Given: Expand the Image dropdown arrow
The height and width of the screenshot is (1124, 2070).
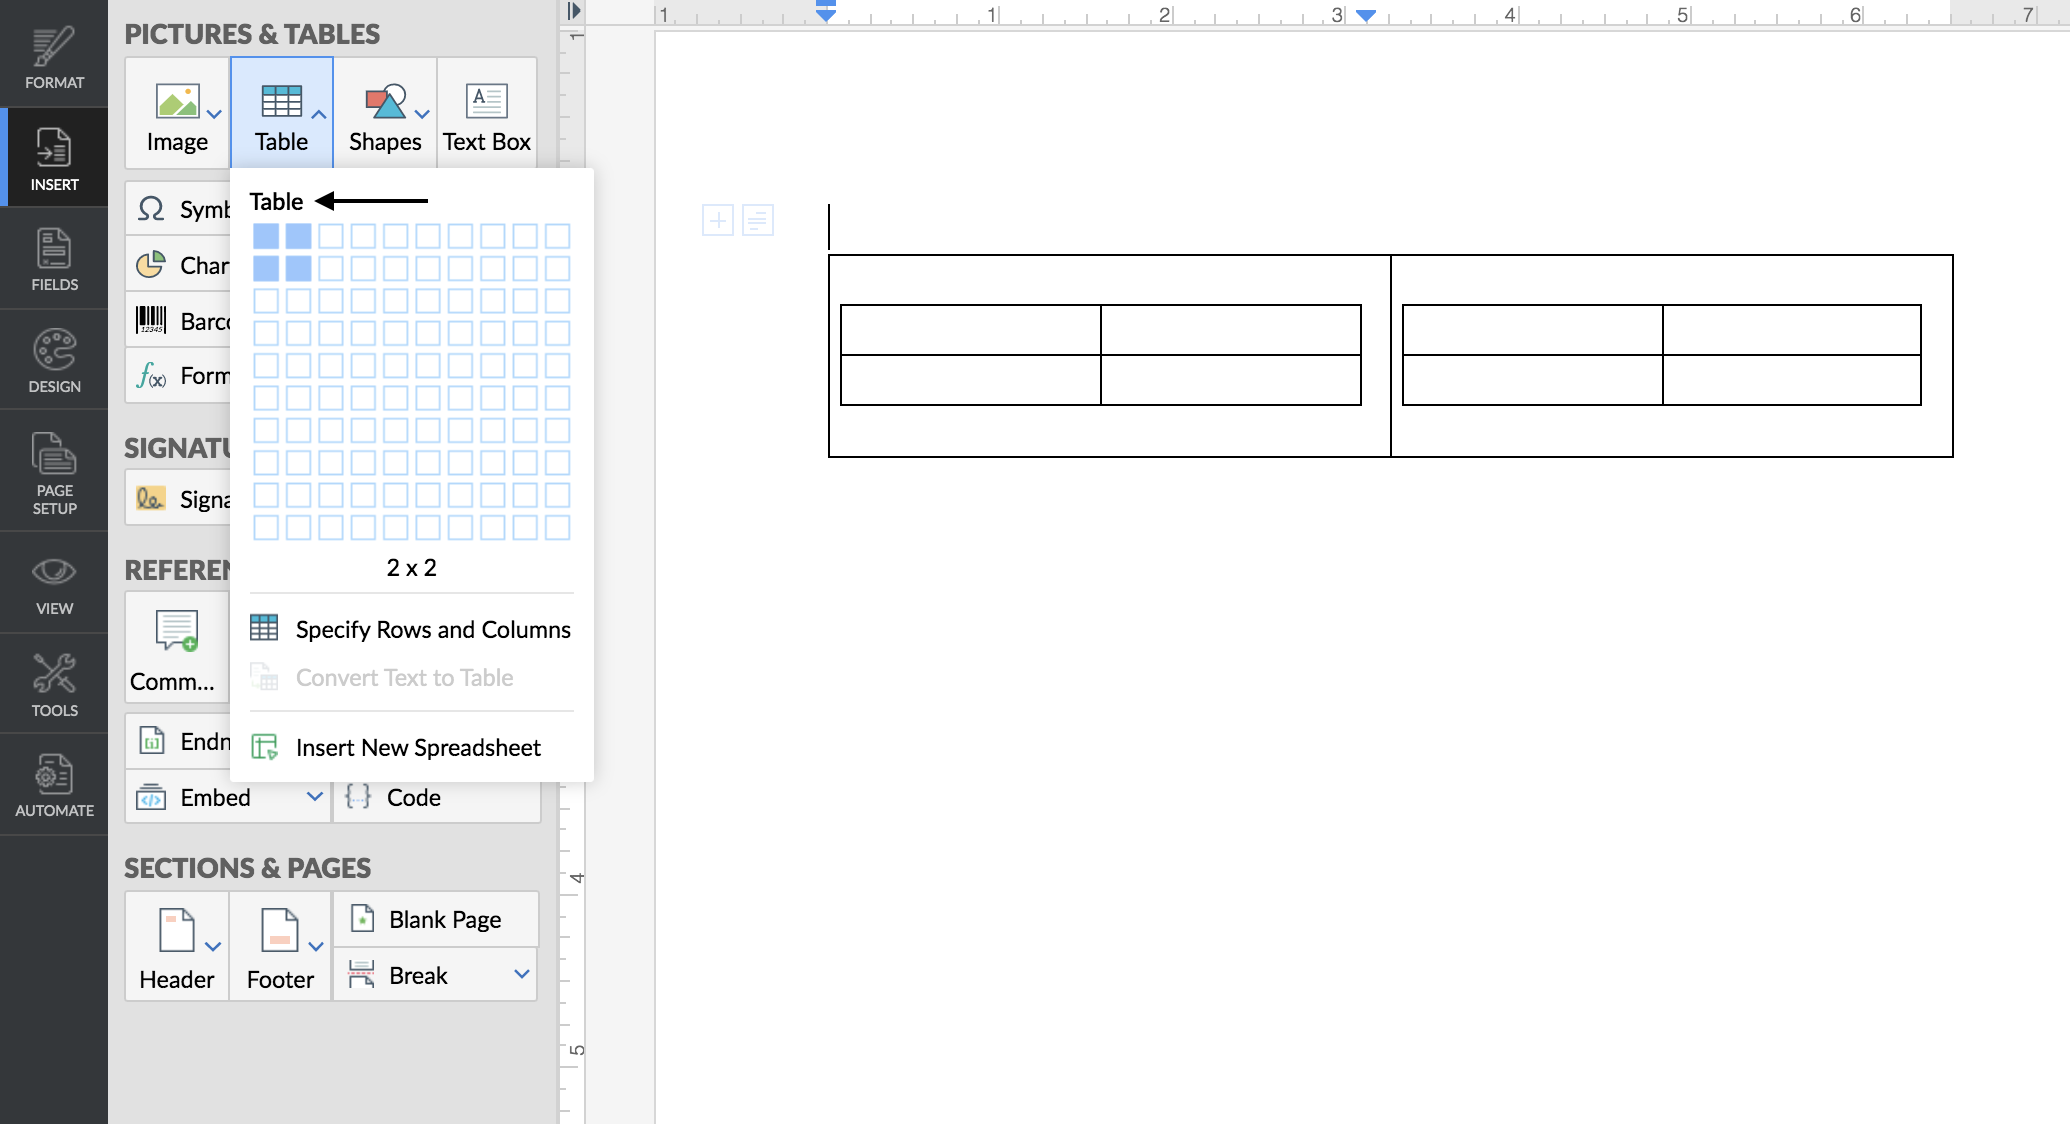Looking at the screenshot, I should click(214, 114).
